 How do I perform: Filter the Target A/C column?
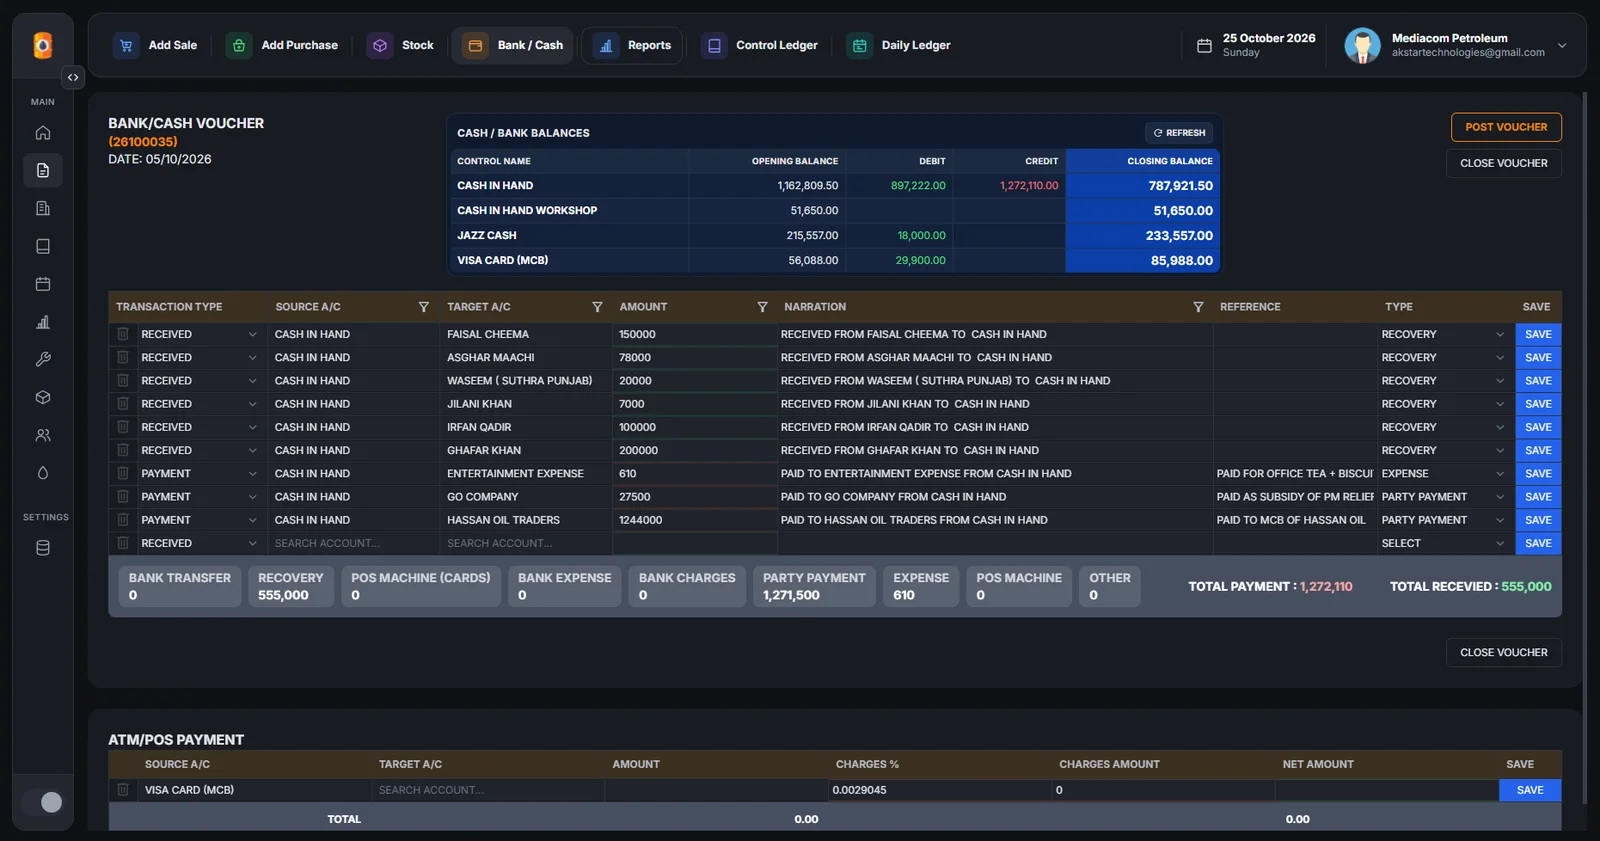pos(597,307)
